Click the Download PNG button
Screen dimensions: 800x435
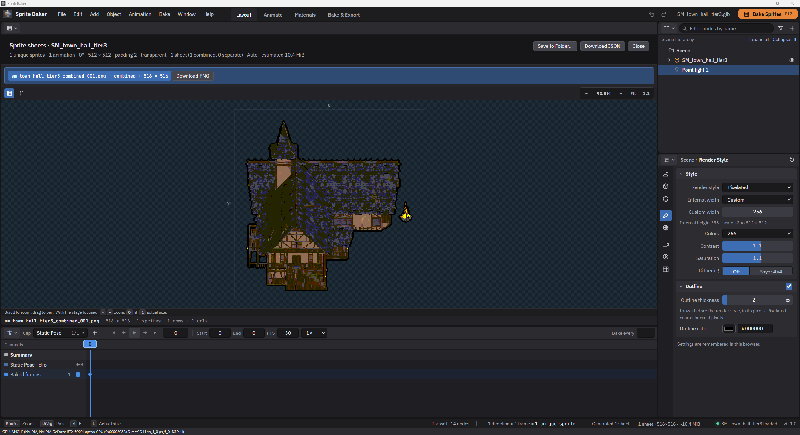pyautogui.click(x=192, y=76)
